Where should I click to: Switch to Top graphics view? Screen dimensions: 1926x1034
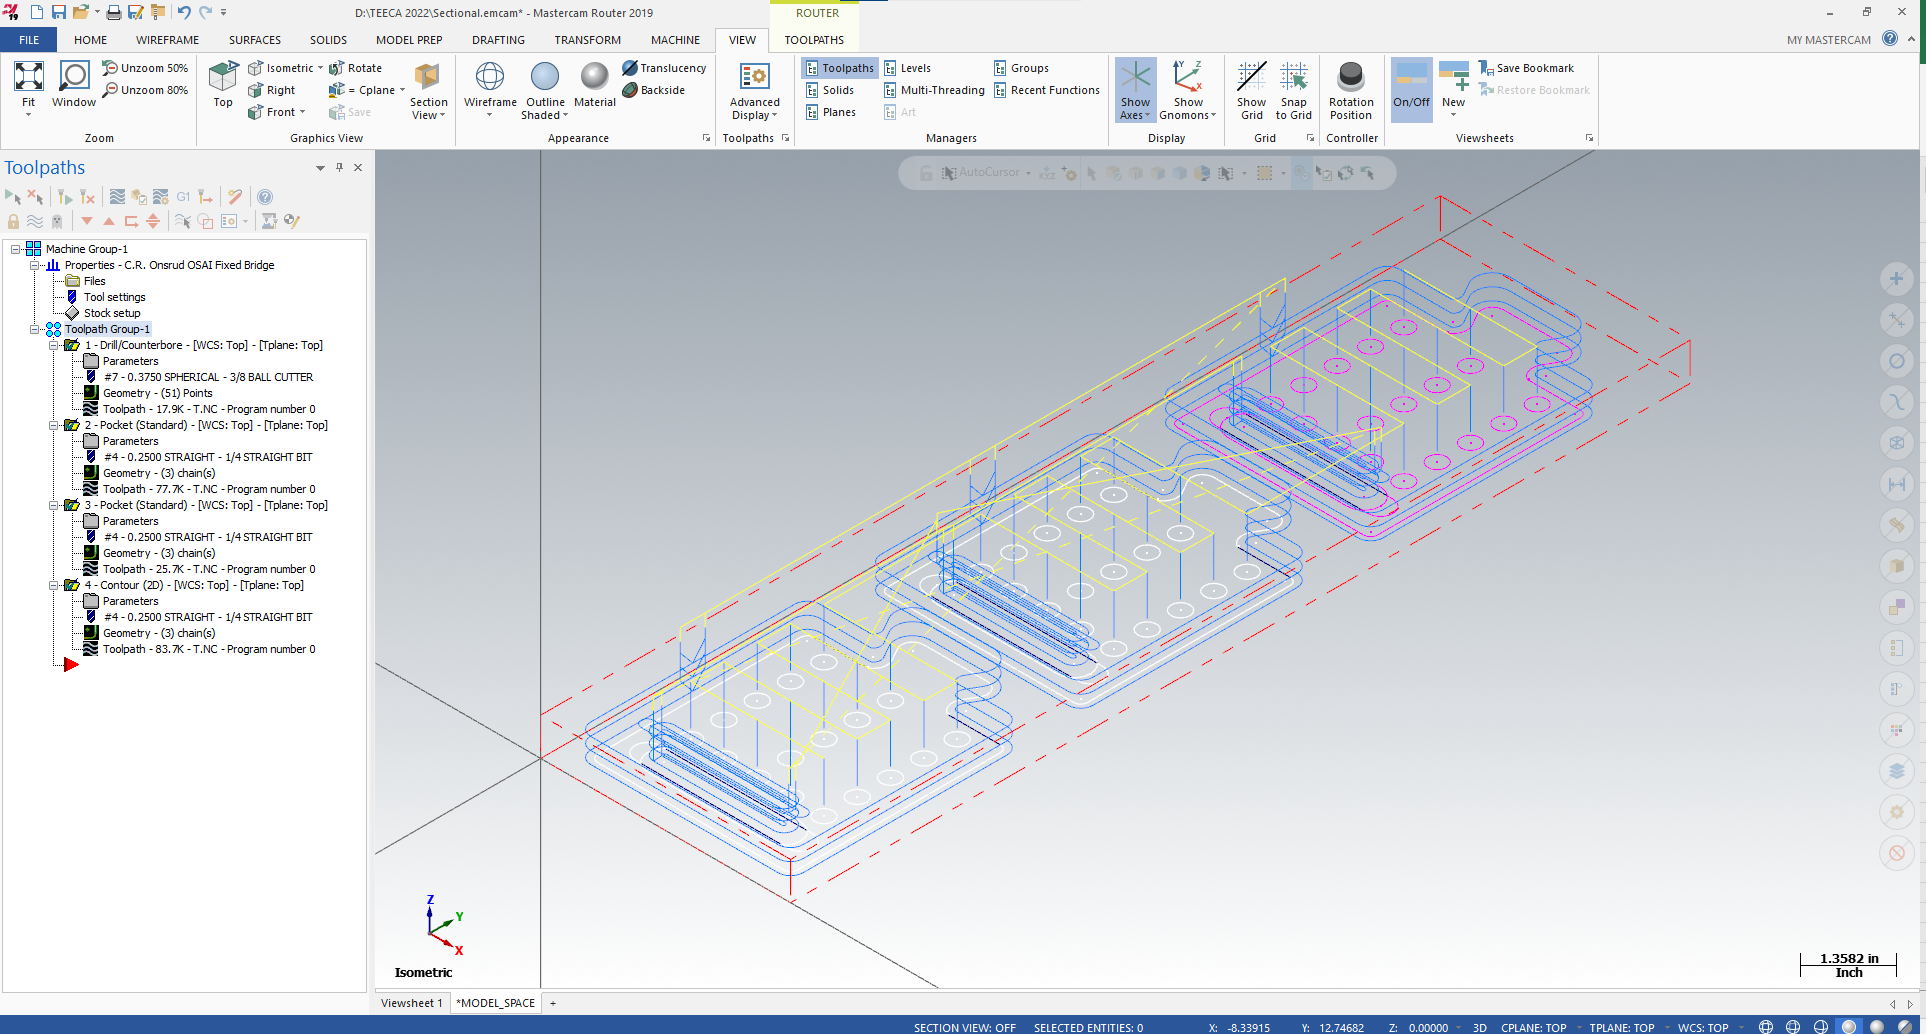click(223, 85)
